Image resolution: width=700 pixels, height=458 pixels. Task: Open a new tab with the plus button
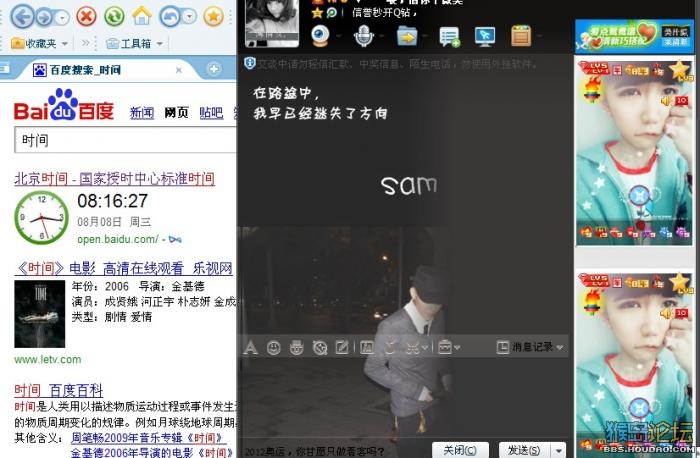click(214, 69)
